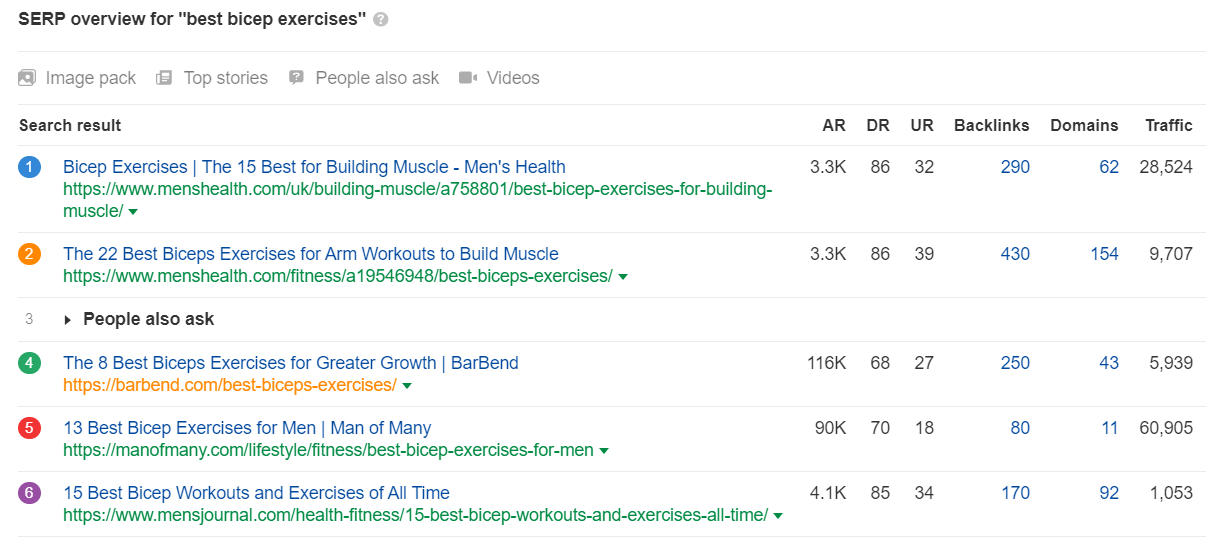Click the help question mark icon beside the SERP overview title
Image resolution: width=1206 pixels, height=542 pixels.
(380, 20)
